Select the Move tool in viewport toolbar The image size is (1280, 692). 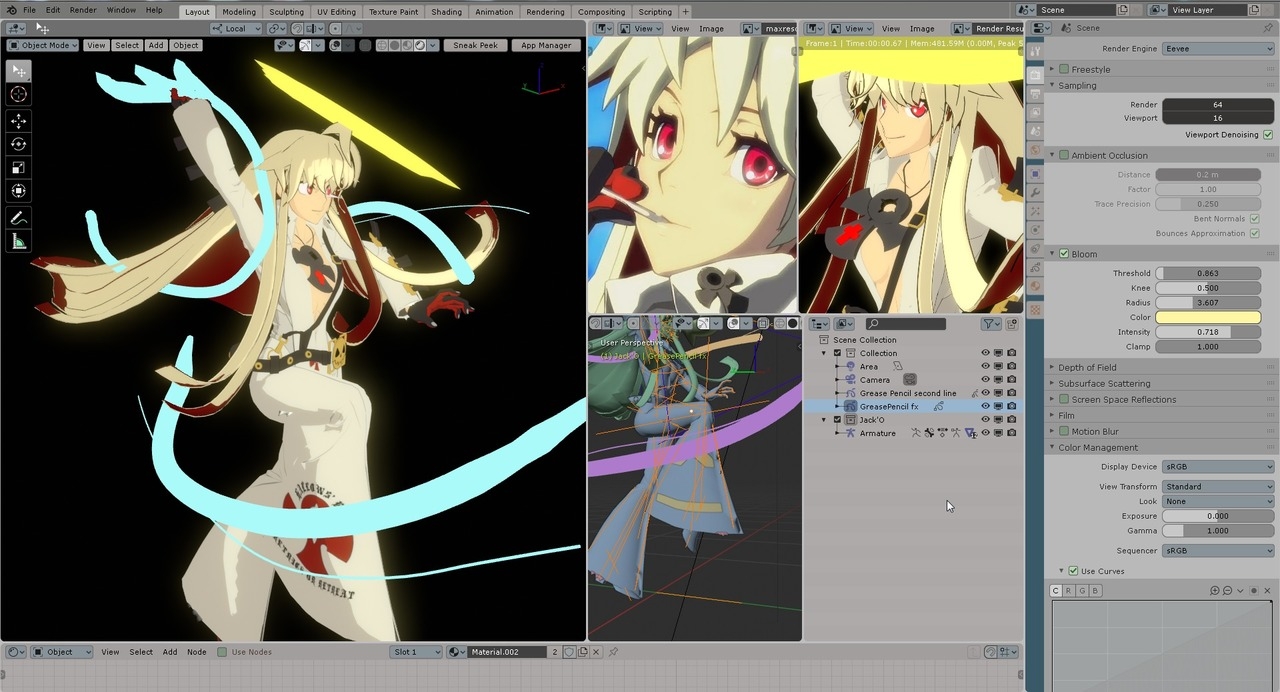tap(18, 121)
